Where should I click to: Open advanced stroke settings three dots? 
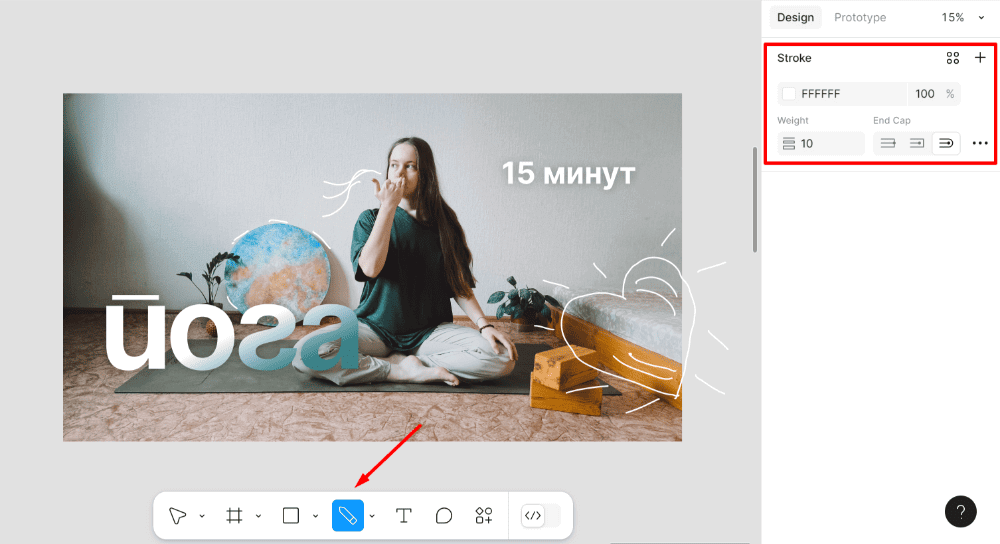click(x=980, y=143)
